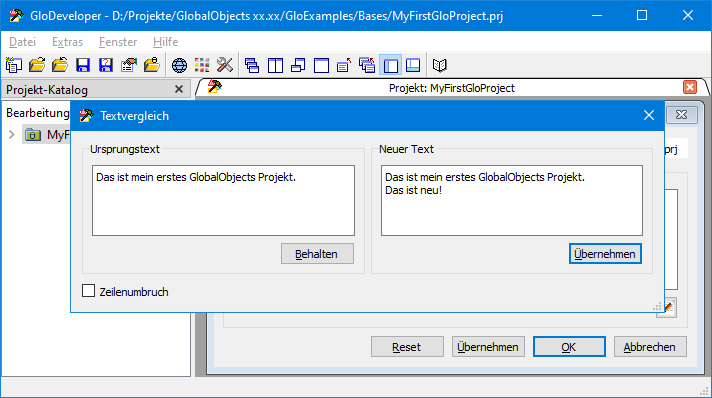
Task: Open the help book icon in toolbar
Action: click(439, 65)
